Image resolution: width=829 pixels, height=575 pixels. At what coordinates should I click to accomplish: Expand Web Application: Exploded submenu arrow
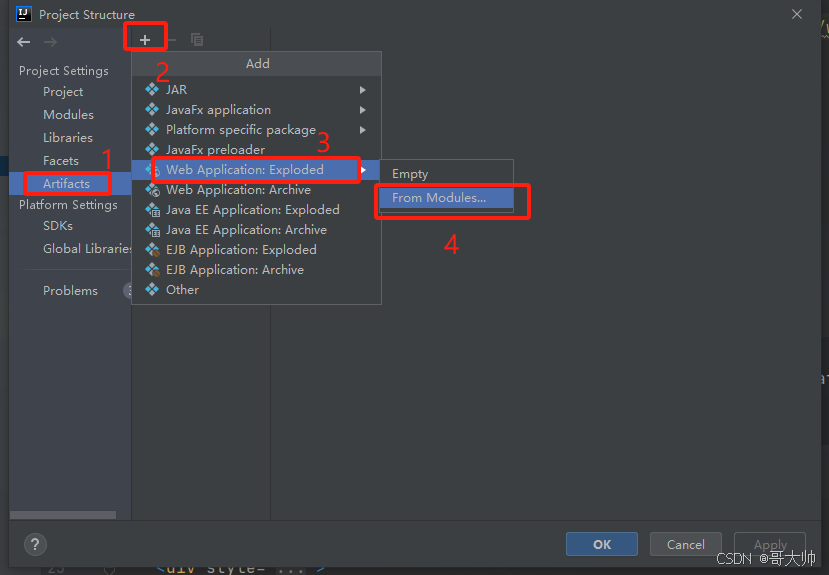(x=363, y=170)
